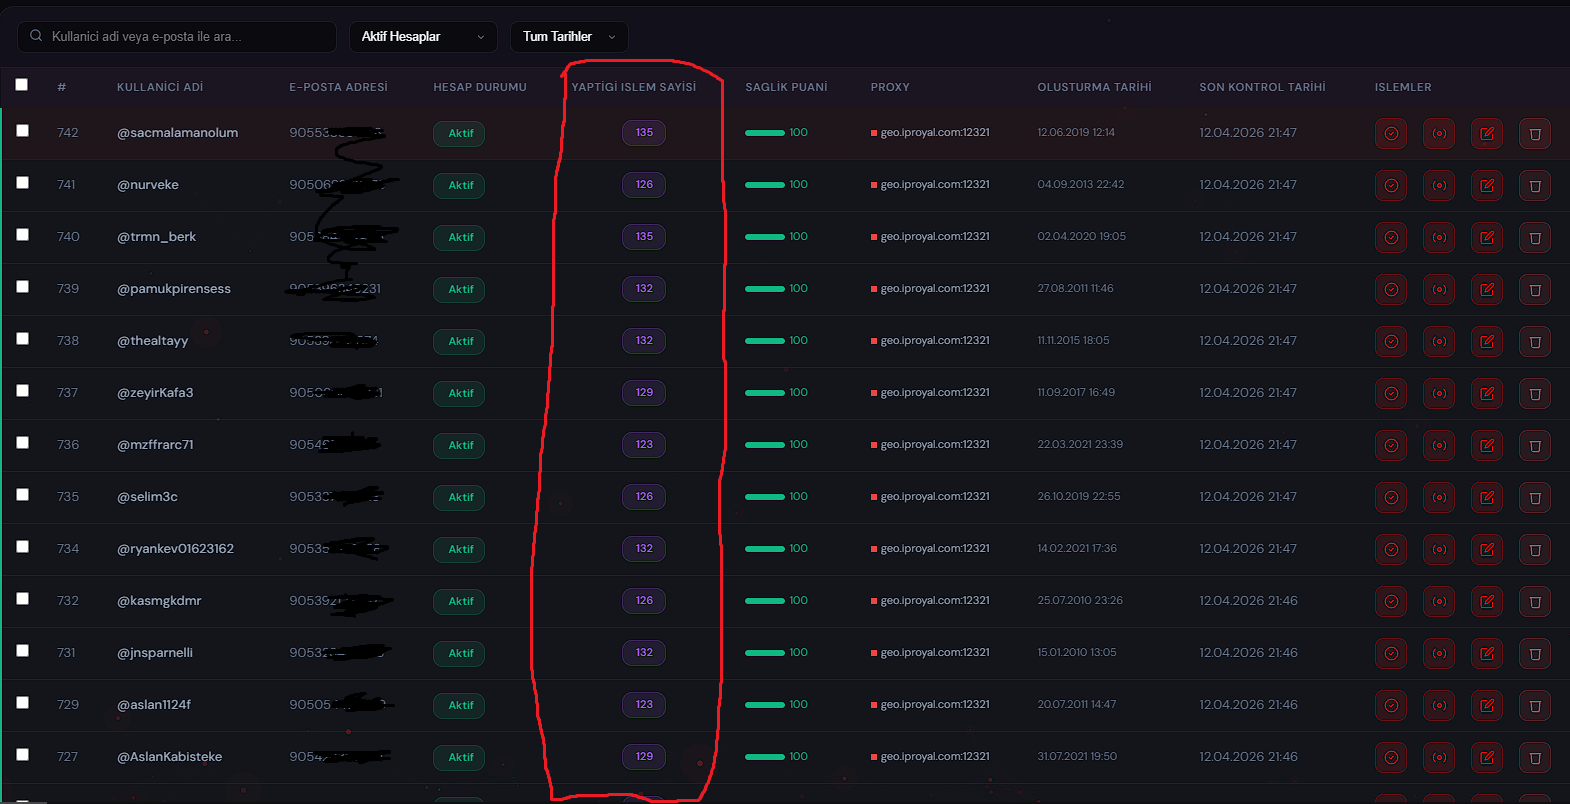Click the checkmark icon in the @selim3c row
Screen dimensions: 1570x804
[x=1391, y=497]
